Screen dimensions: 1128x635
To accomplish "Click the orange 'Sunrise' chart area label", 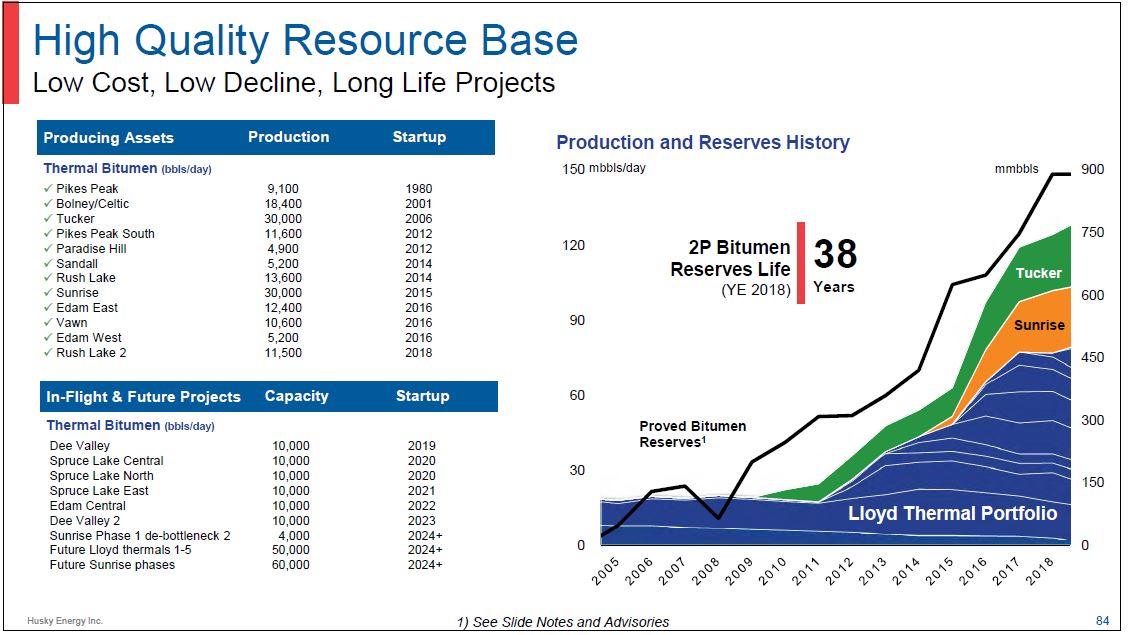I will (1040, 325).
